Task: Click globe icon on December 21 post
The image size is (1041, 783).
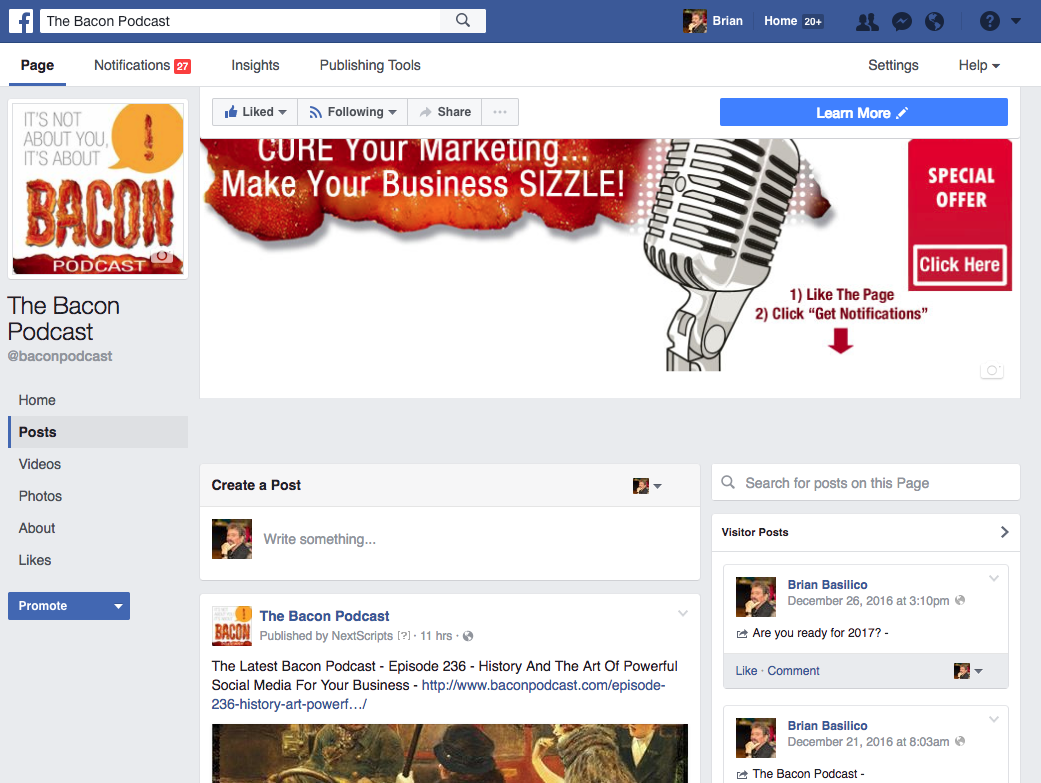Action: click(960, 741)
